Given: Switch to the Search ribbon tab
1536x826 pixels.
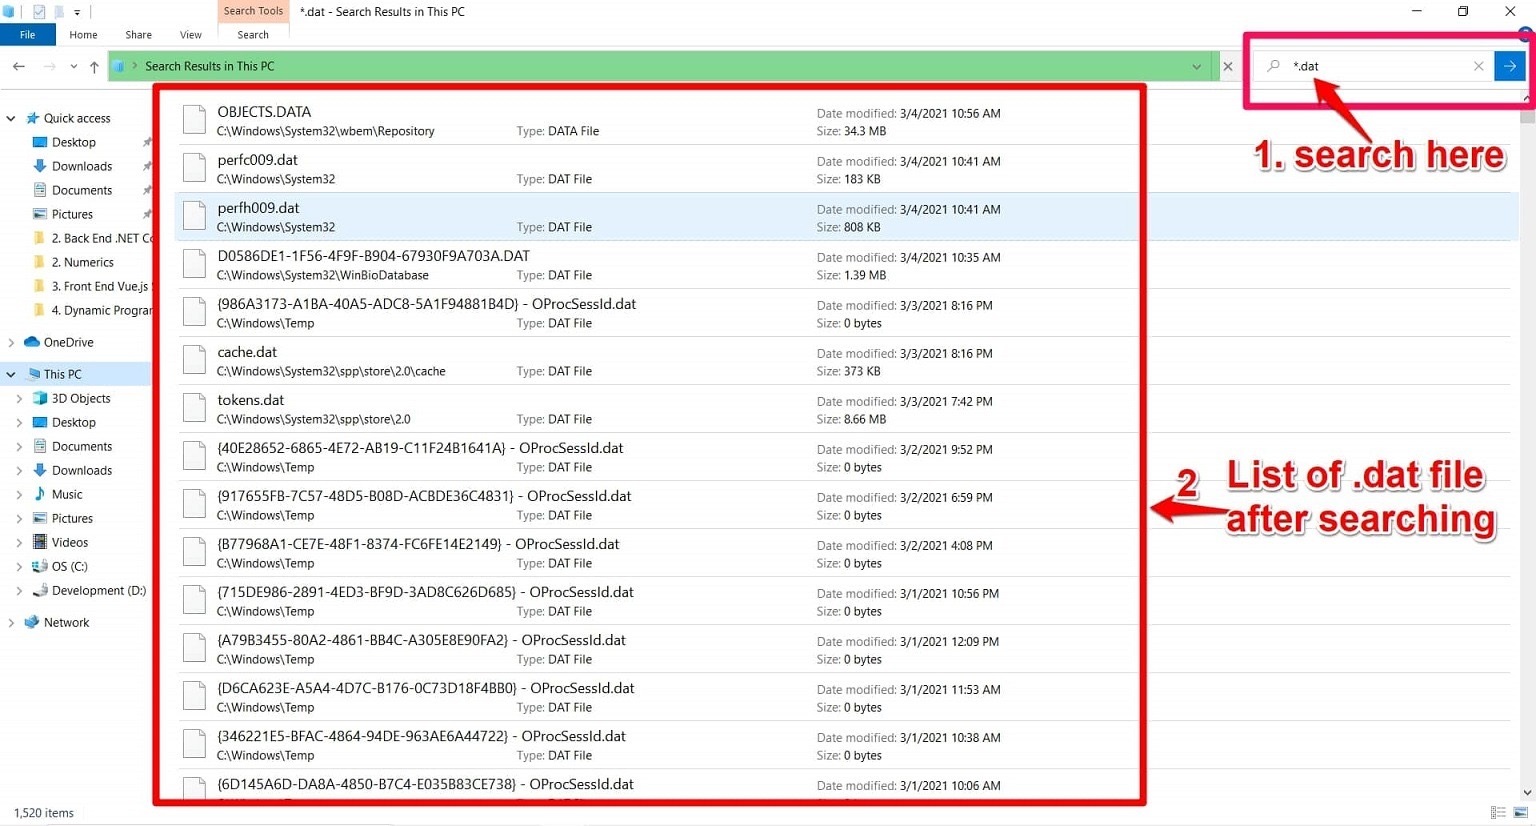Looking at the screenshot, I should pyautogui.click(x=252, y=33).
